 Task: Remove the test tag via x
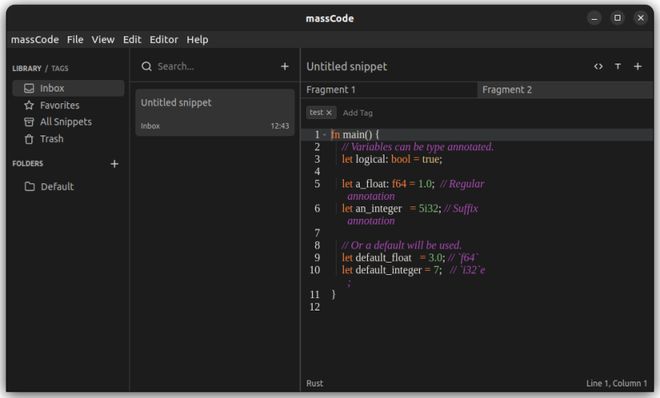click(329, 113)
